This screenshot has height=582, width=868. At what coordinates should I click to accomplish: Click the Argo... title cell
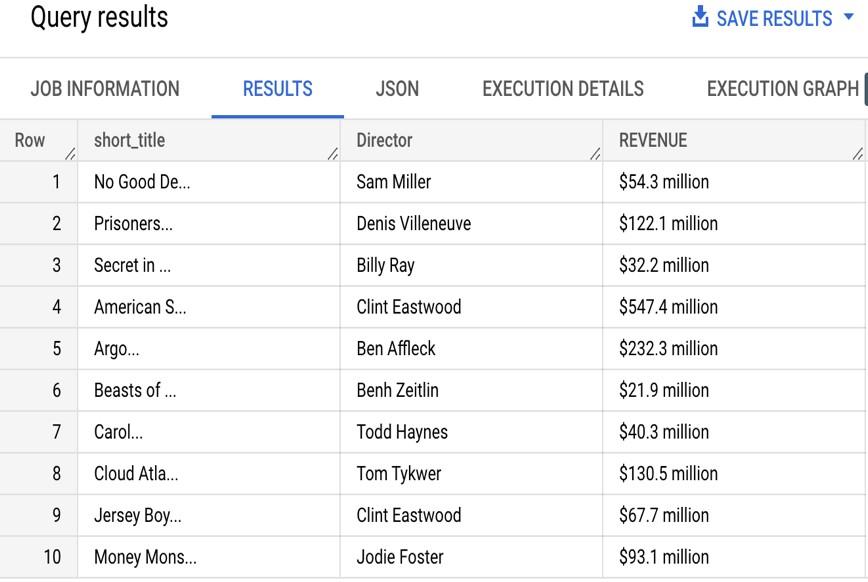(209, 349)
